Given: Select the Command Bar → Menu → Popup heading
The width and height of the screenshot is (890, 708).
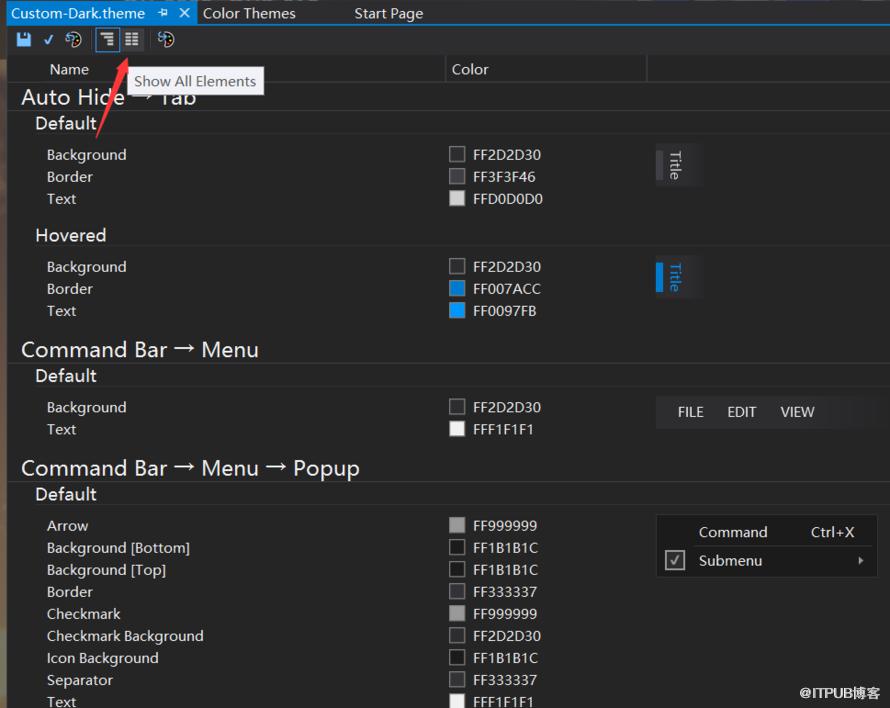Looking at the screenshot, I should click(190, 468).
